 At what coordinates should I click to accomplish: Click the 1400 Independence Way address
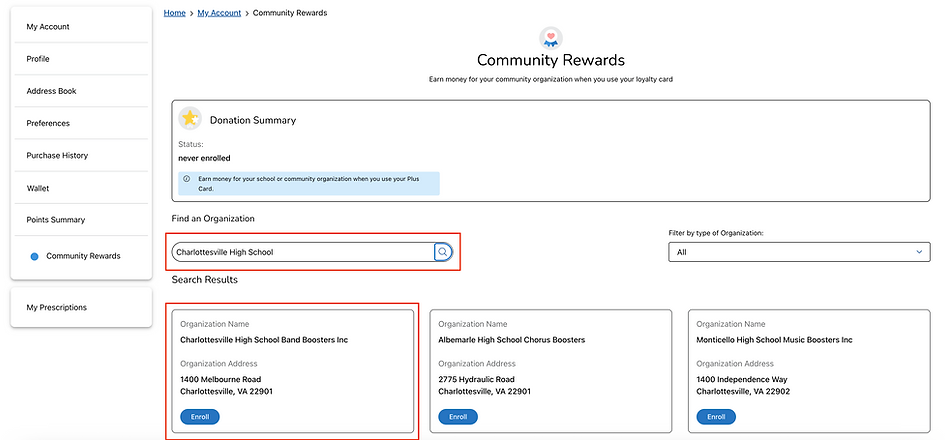click(x=742, y=380)
